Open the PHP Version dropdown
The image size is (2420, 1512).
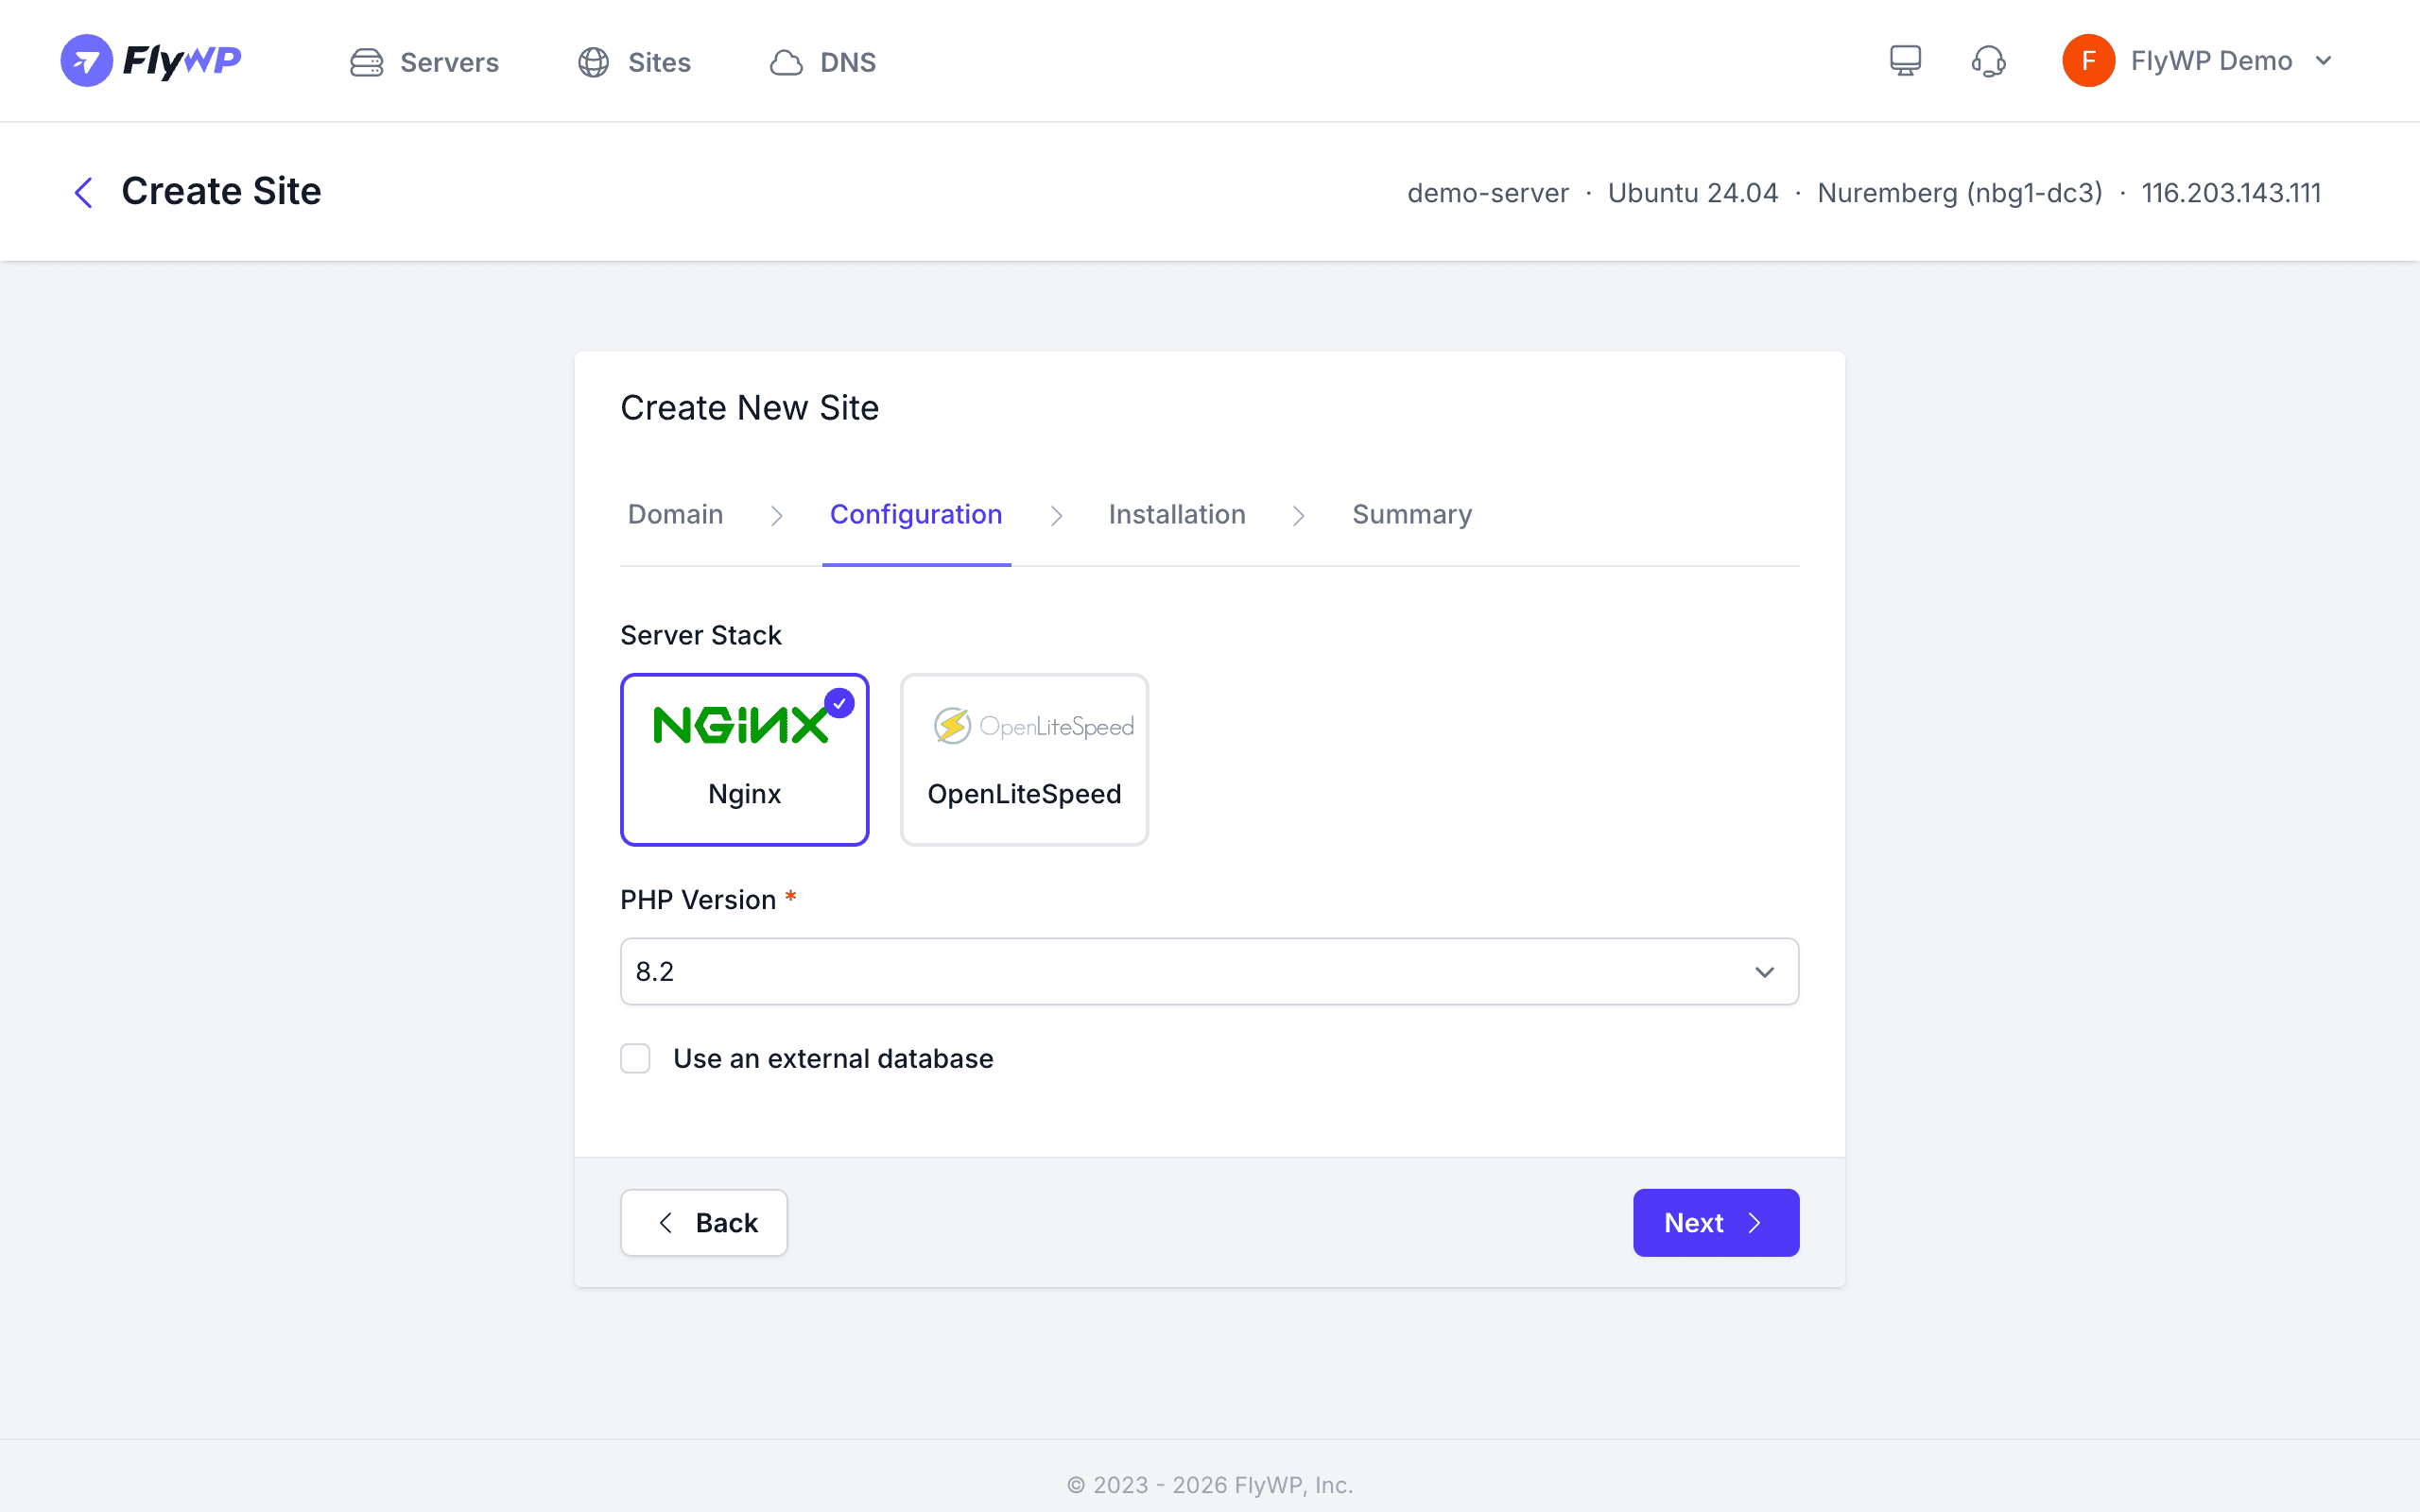pos(1209,971)
